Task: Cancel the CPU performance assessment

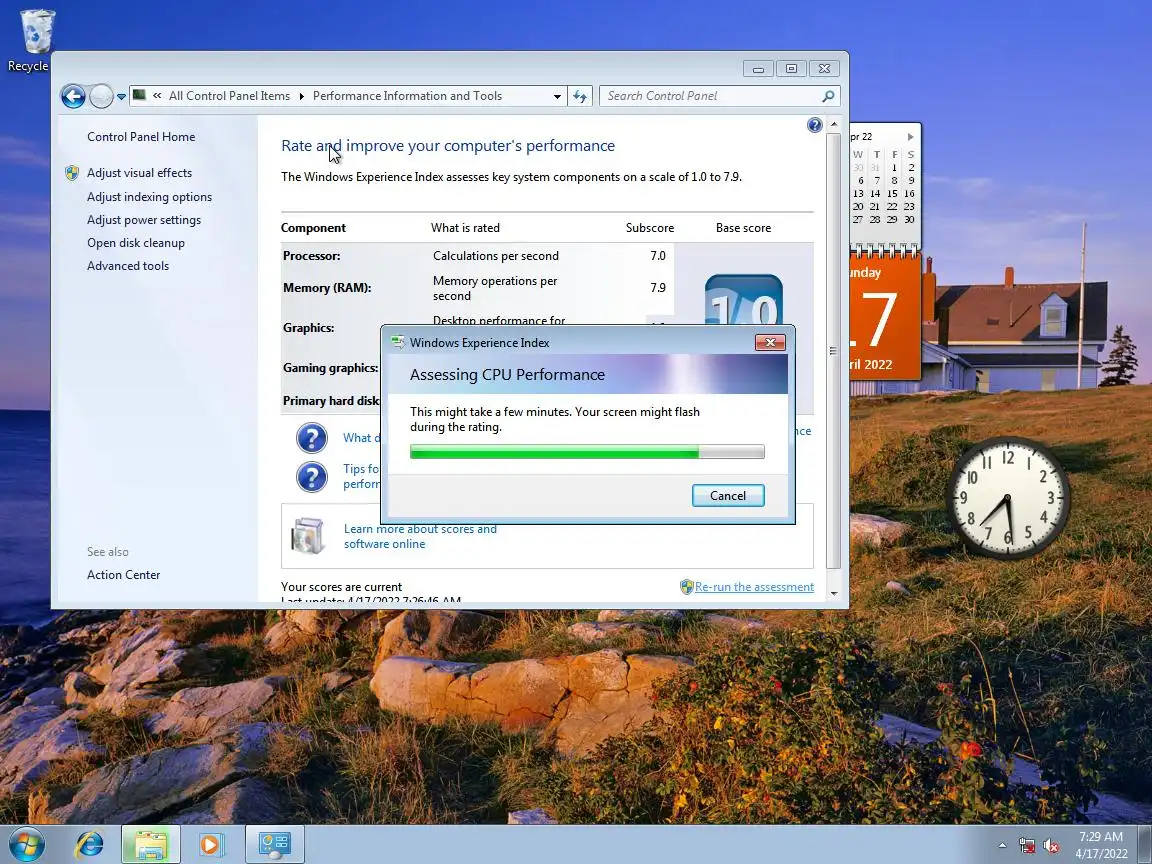Action: [x=727, y=495]
